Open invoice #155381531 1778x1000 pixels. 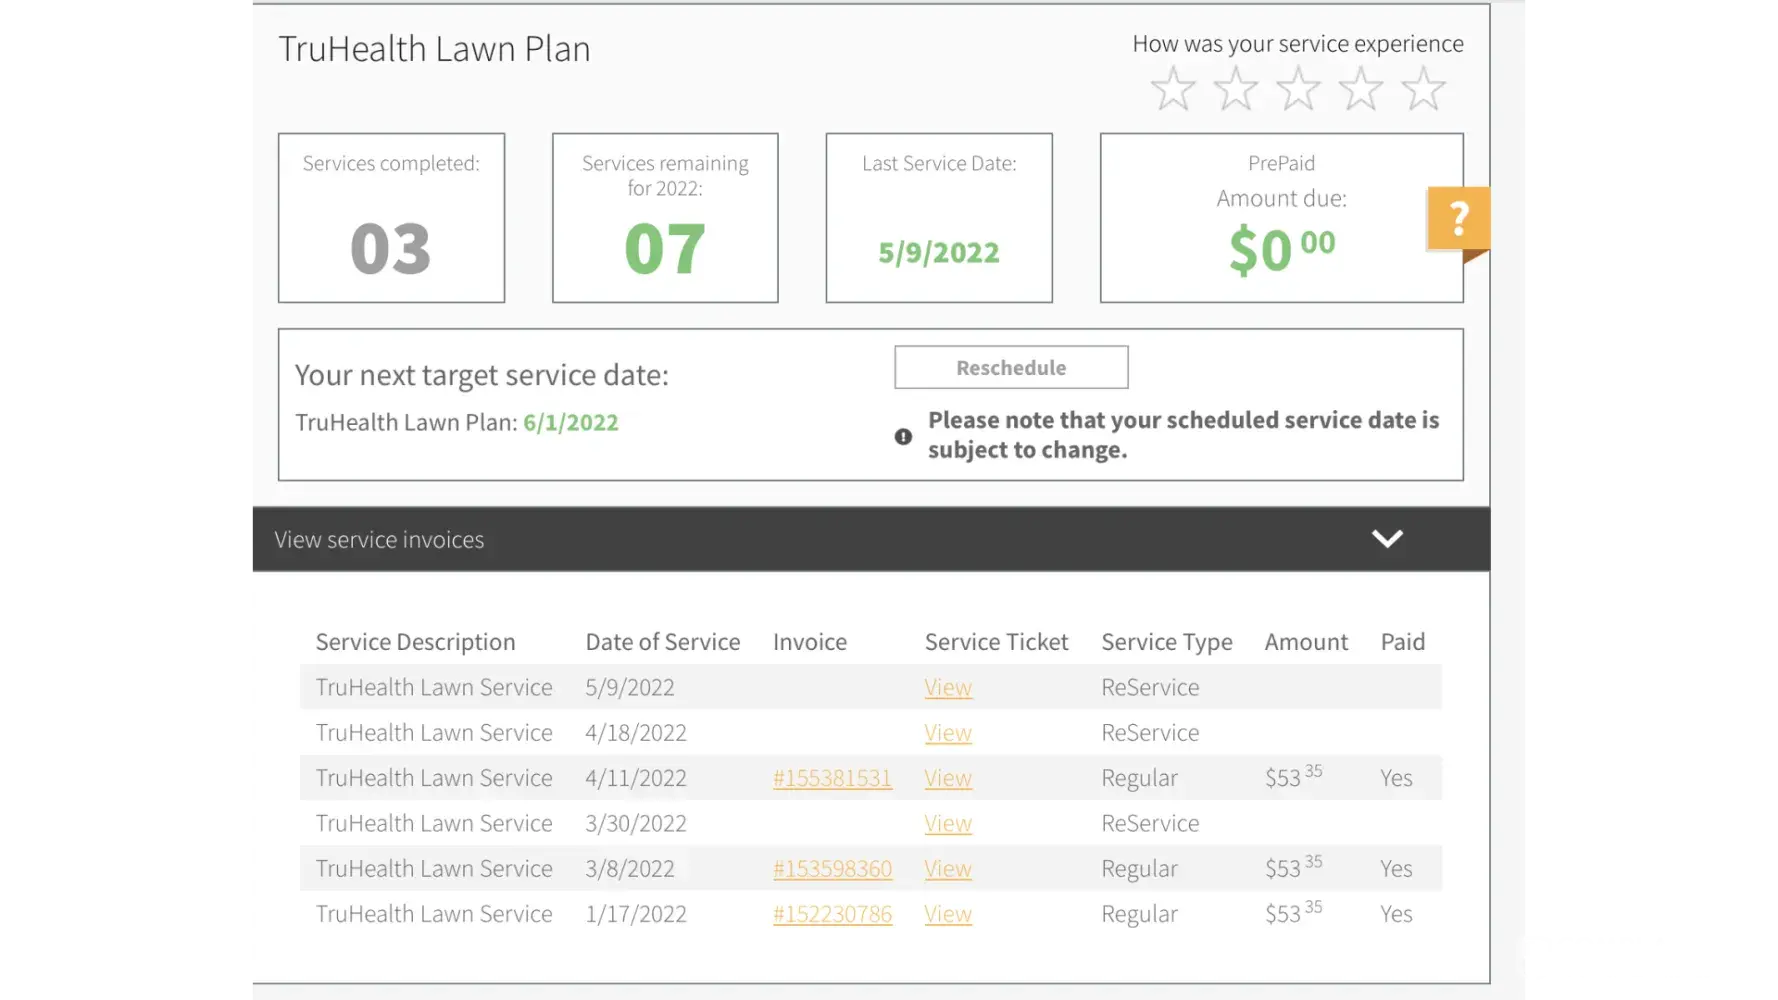click(832, 778)
